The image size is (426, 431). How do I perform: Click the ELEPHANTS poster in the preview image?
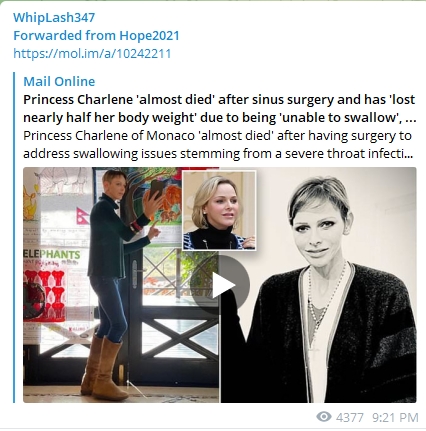[x=52, y=255]
